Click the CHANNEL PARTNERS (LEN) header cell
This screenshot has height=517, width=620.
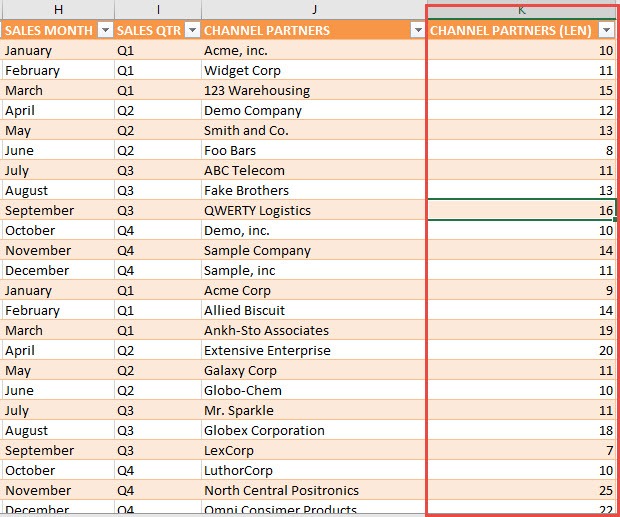pyautogui.click(x=522, y=30)
